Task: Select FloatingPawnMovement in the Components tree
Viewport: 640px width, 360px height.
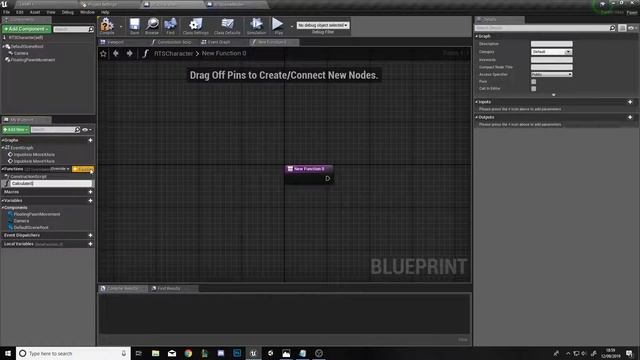Action: click(33, 60)
